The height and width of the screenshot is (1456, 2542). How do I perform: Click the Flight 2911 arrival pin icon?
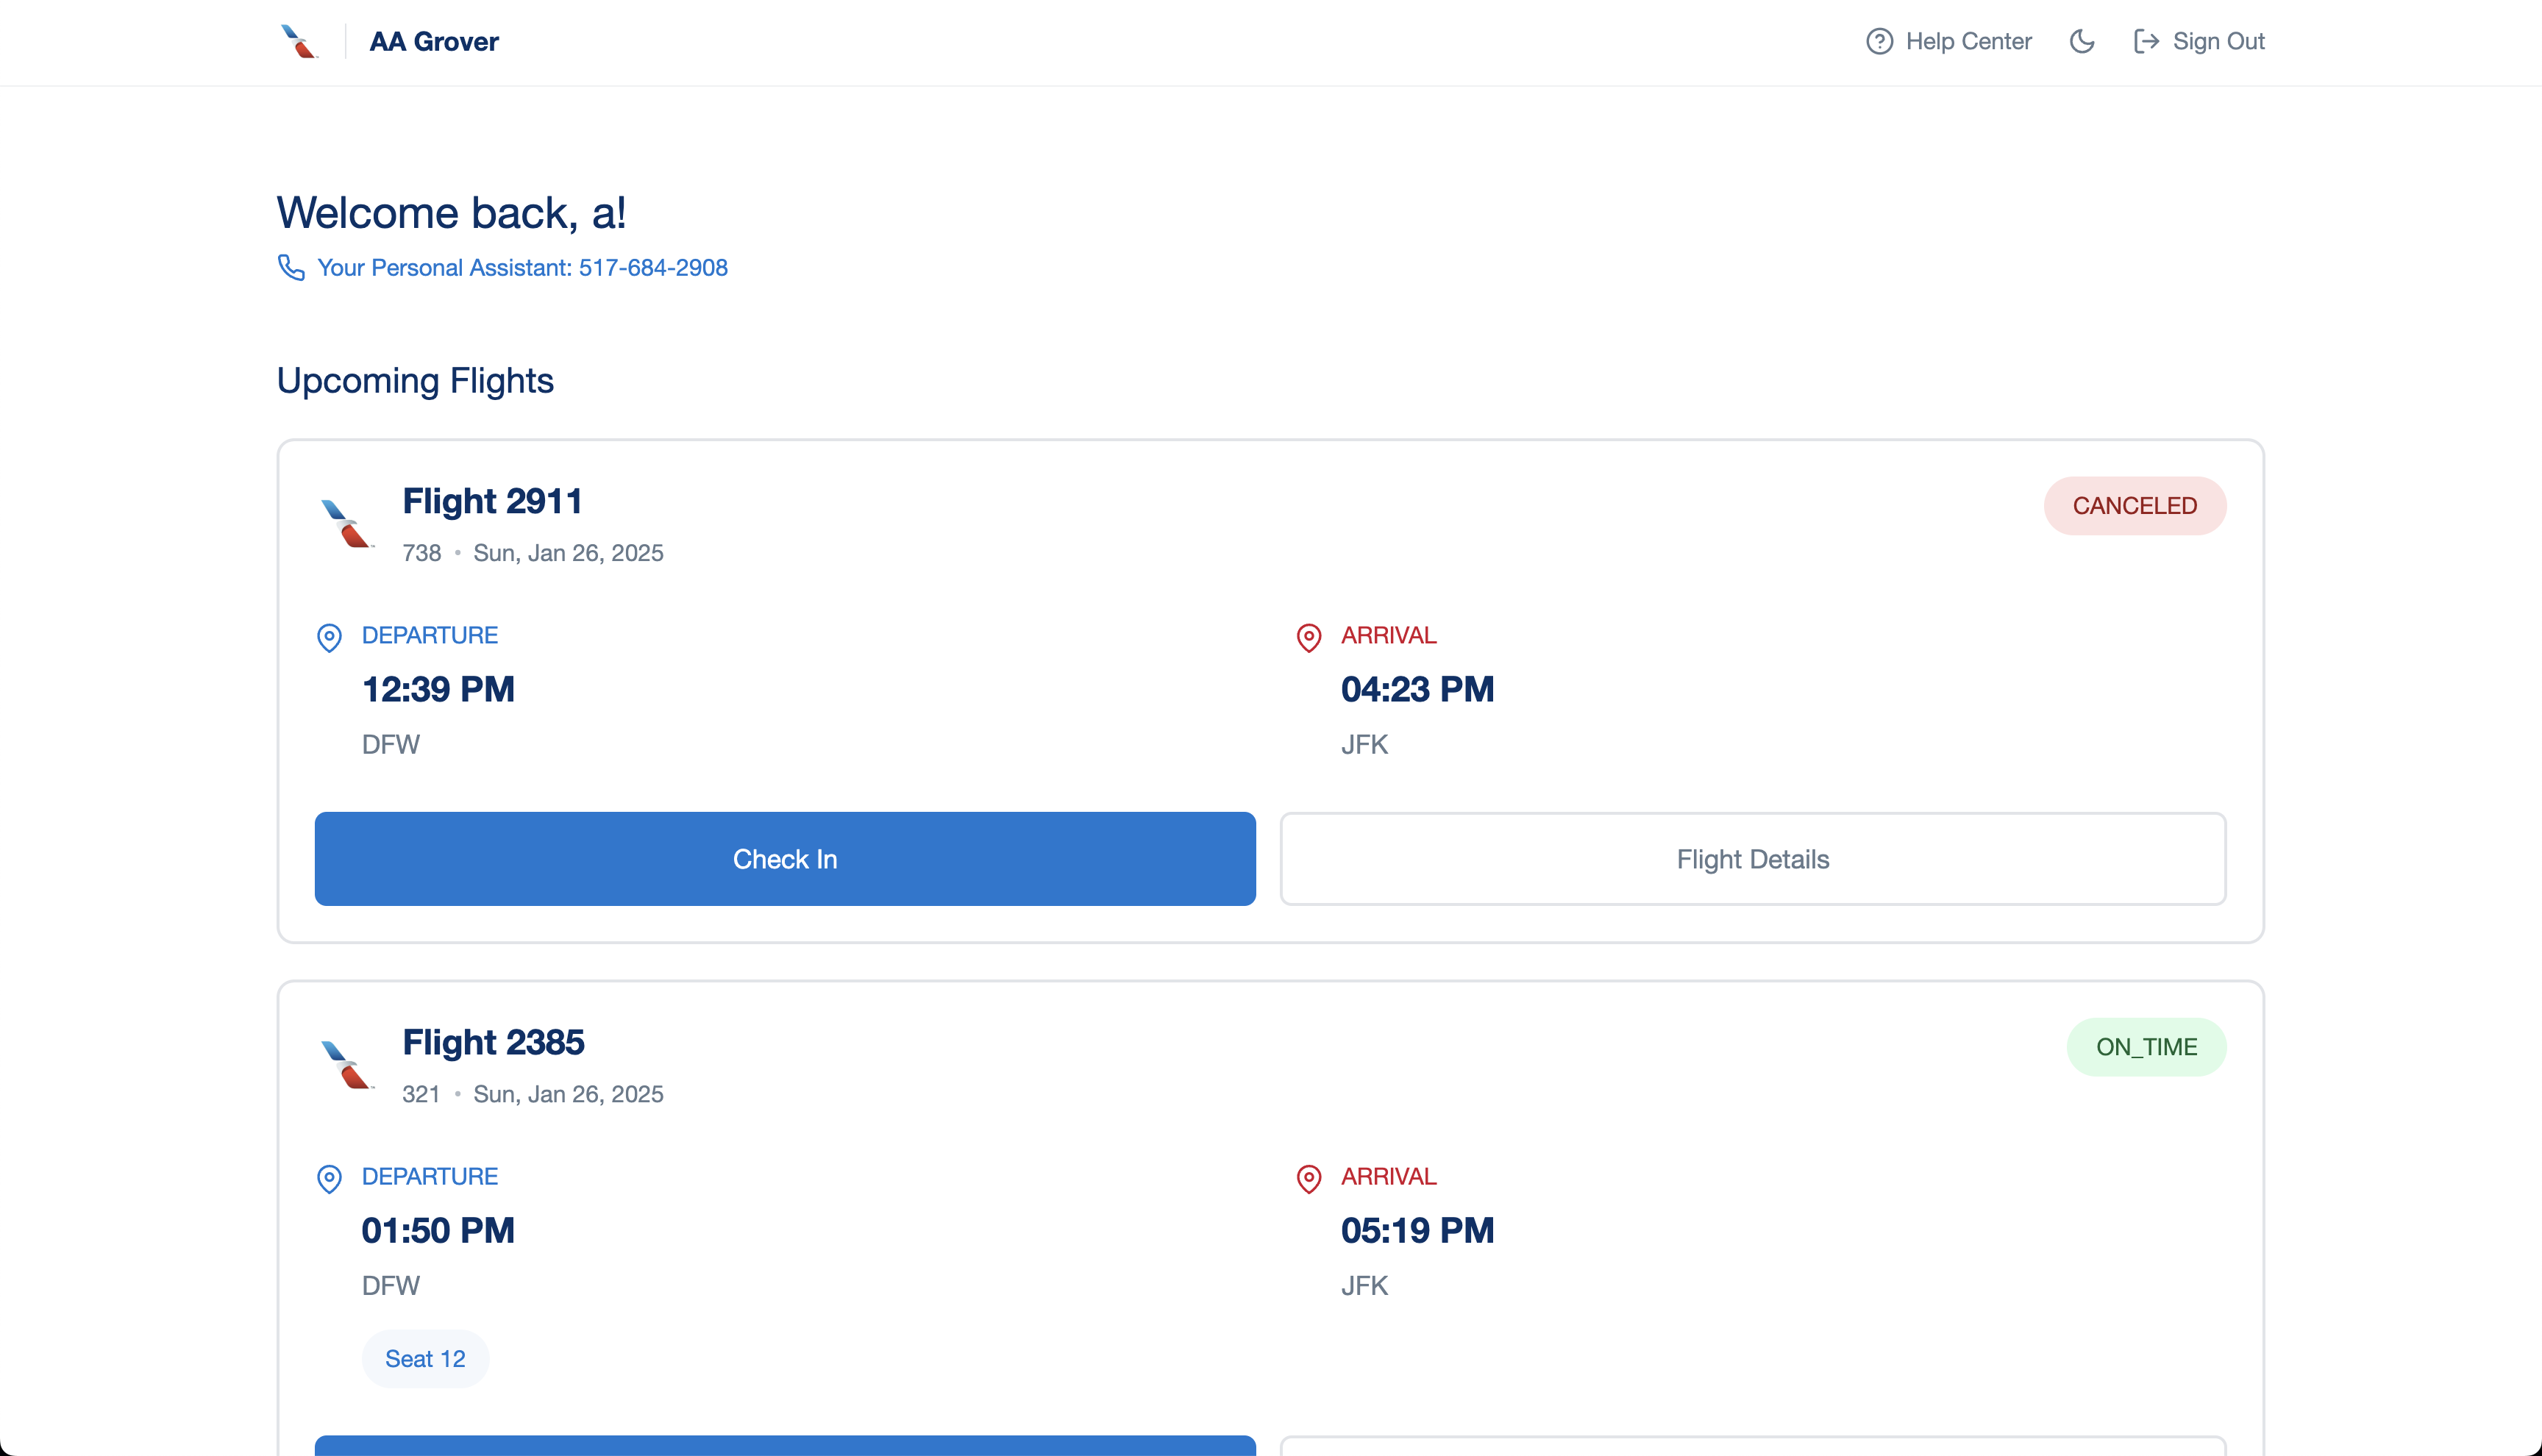point(1308,637)
